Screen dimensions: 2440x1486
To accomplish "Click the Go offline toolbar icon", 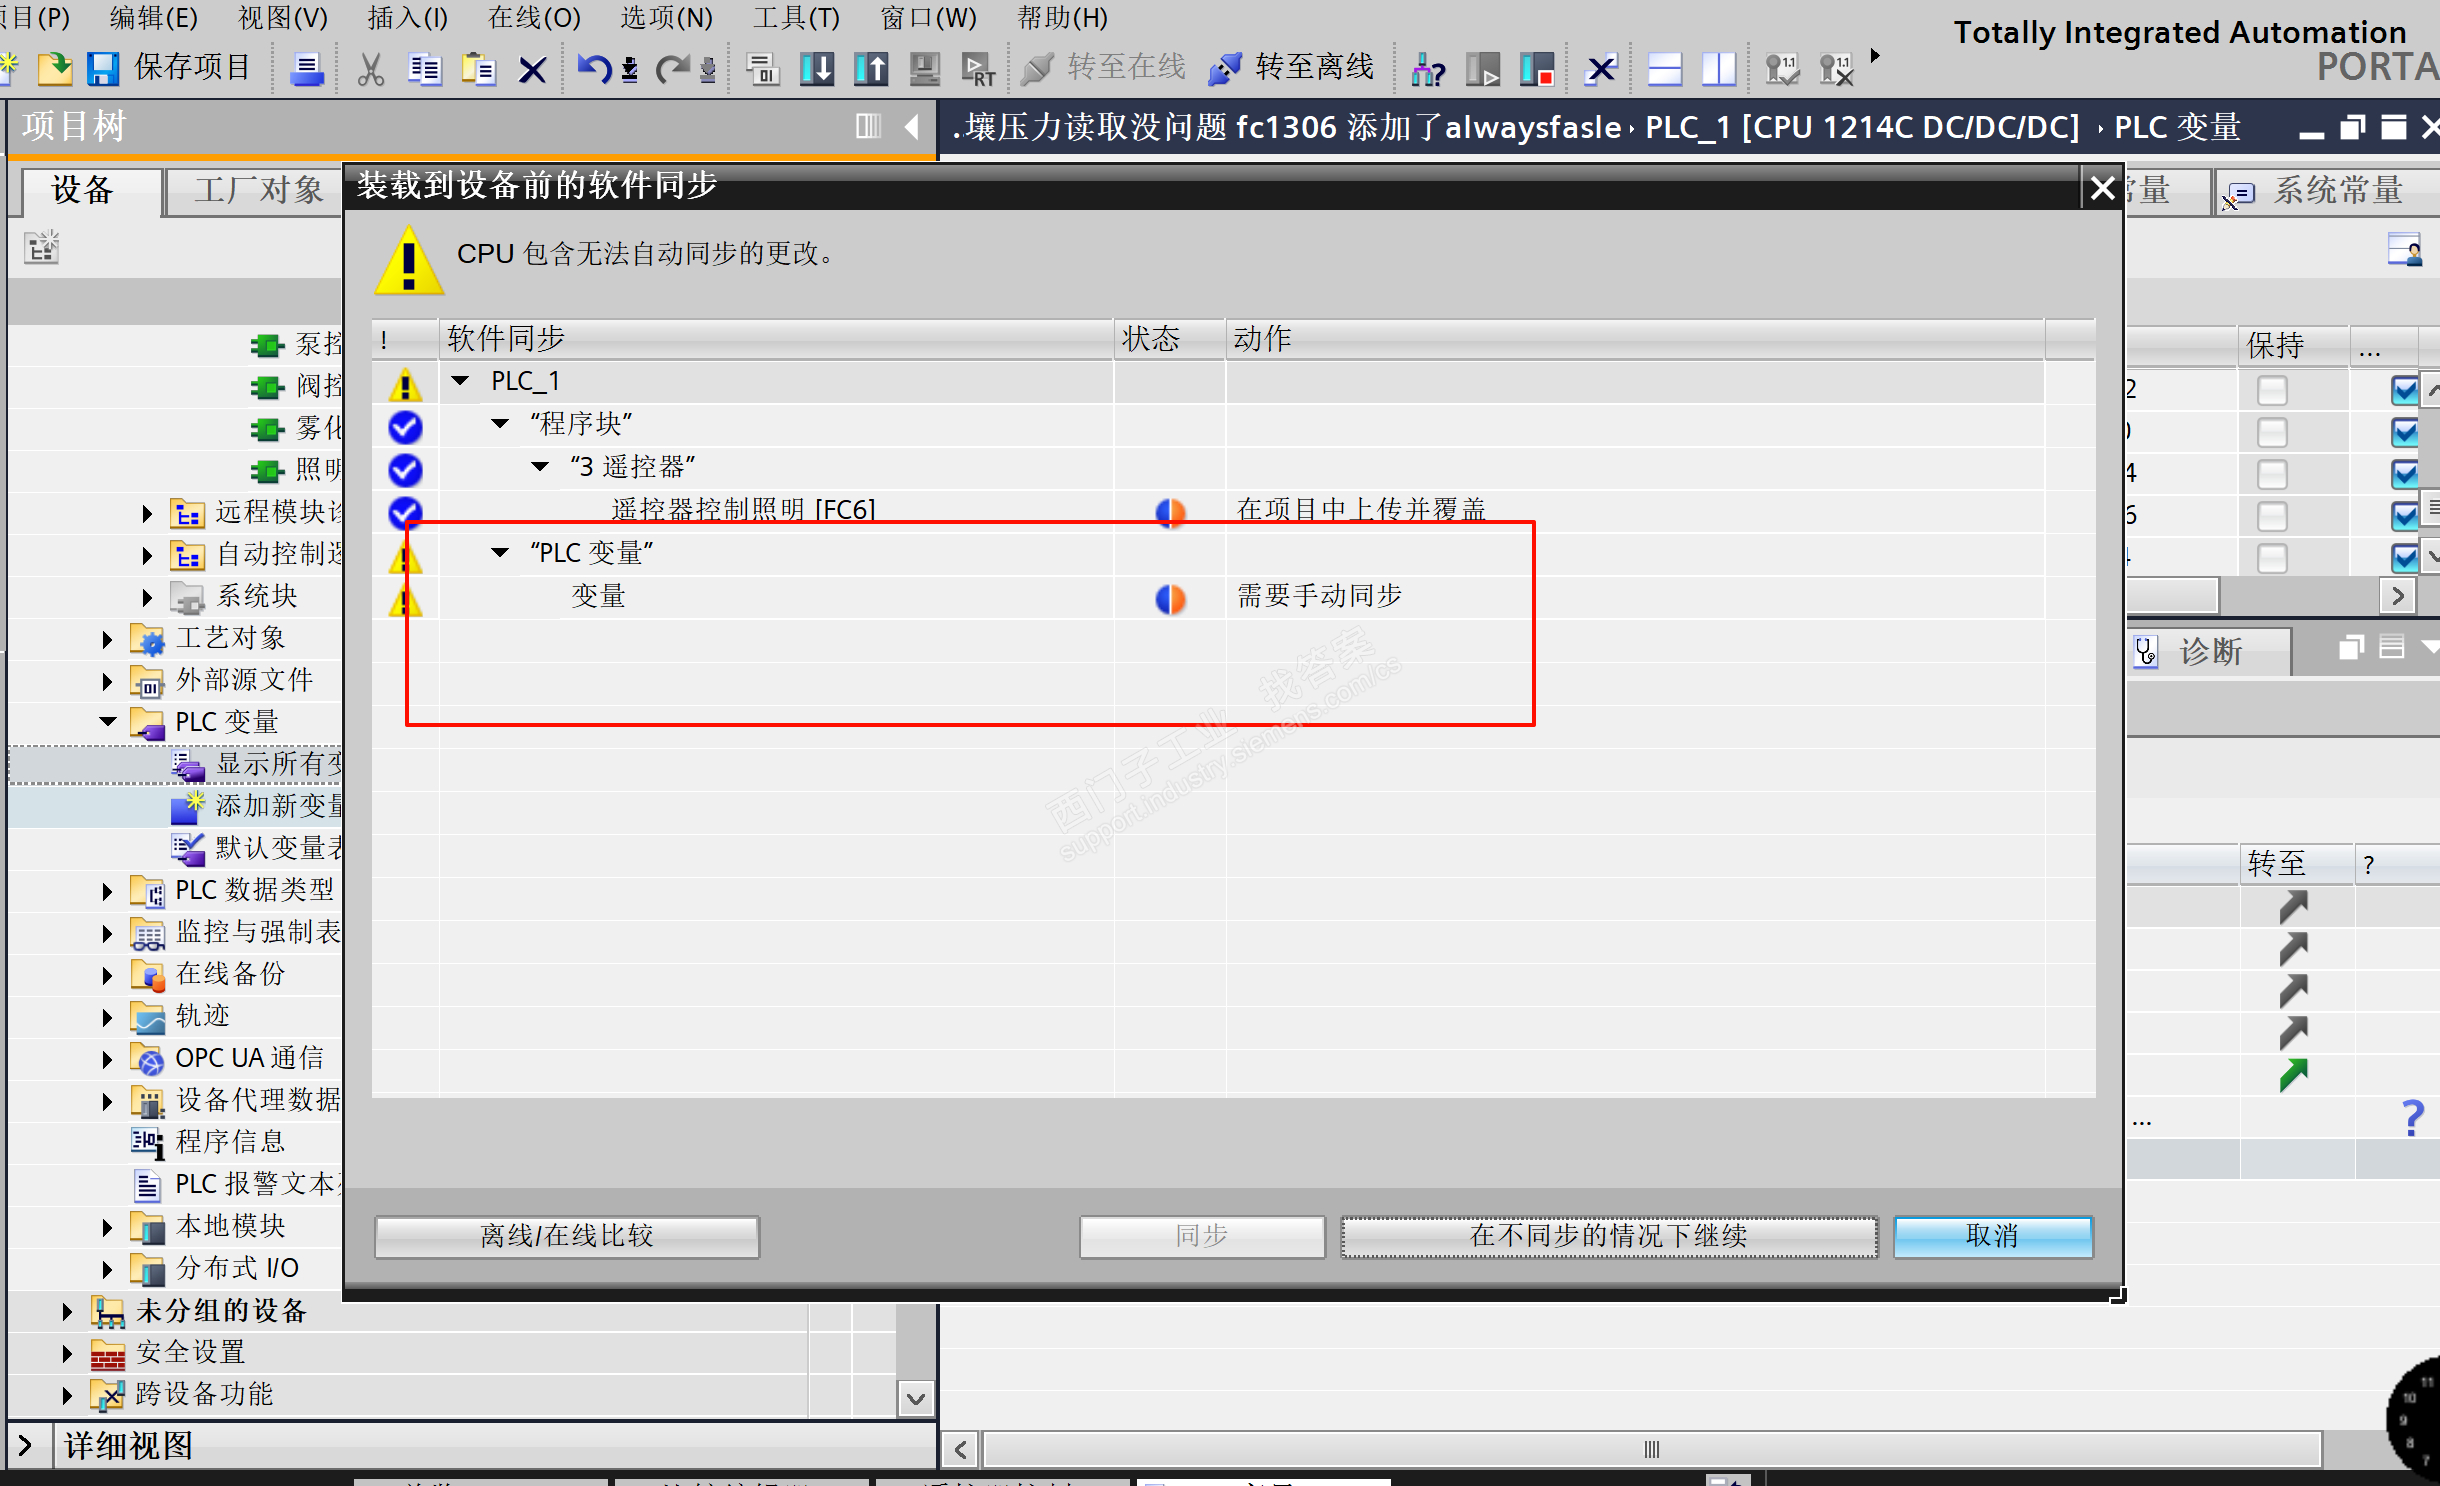I will pyautogui.click(x=1226, y=68).
